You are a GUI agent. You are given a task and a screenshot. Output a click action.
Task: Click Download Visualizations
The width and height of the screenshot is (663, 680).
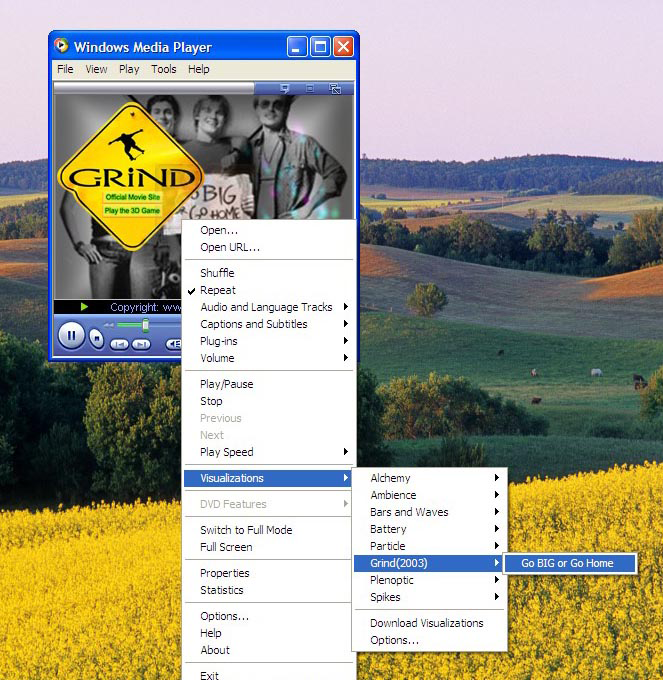pyautogui.click(x=429, y=623)
